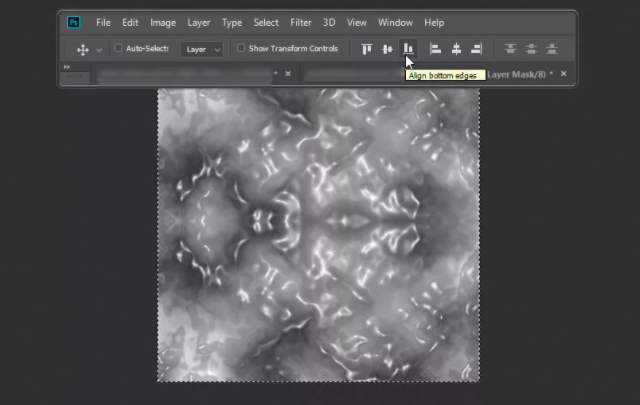Click Align vertical centers icon
Viewport: 640px width, 405px height.
point(387,49)
